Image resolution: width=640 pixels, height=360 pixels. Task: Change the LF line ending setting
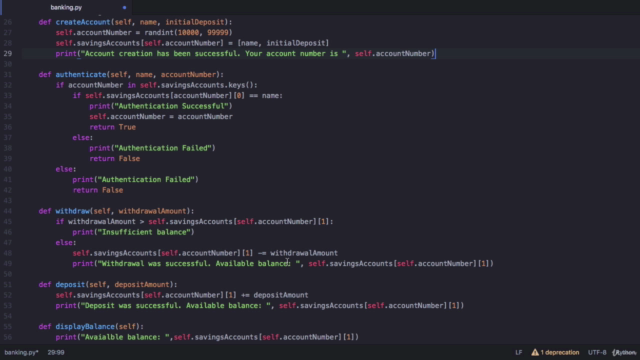[x=518, y=352]
